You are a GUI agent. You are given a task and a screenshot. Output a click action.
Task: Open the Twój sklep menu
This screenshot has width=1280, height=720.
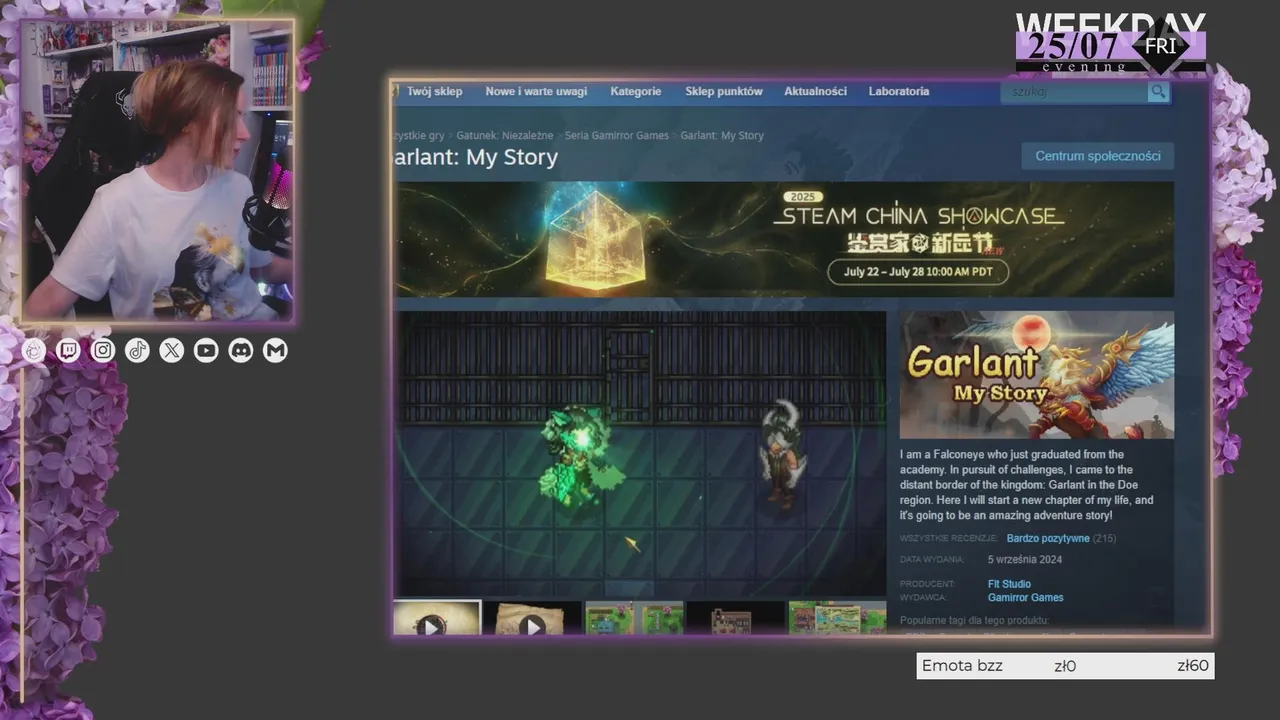pos(434,91)
